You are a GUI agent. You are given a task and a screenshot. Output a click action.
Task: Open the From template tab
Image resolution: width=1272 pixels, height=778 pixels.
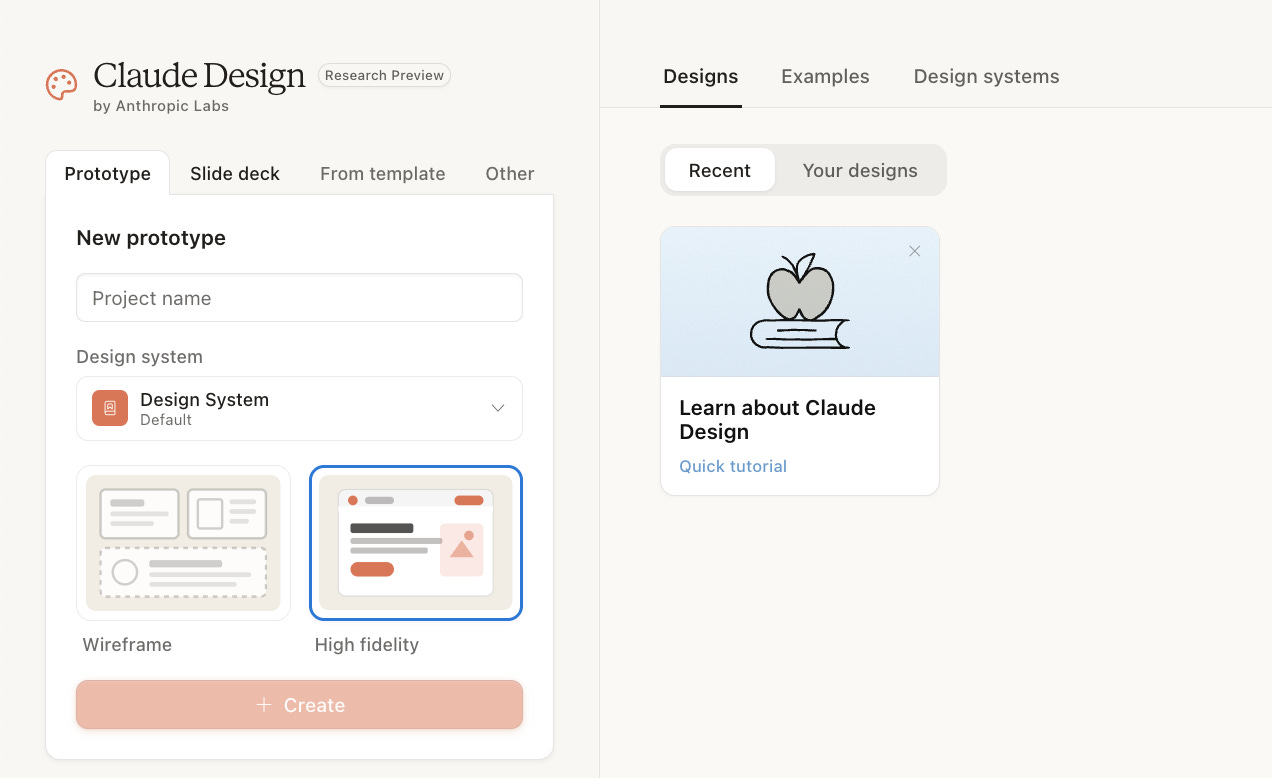point(382,173)
